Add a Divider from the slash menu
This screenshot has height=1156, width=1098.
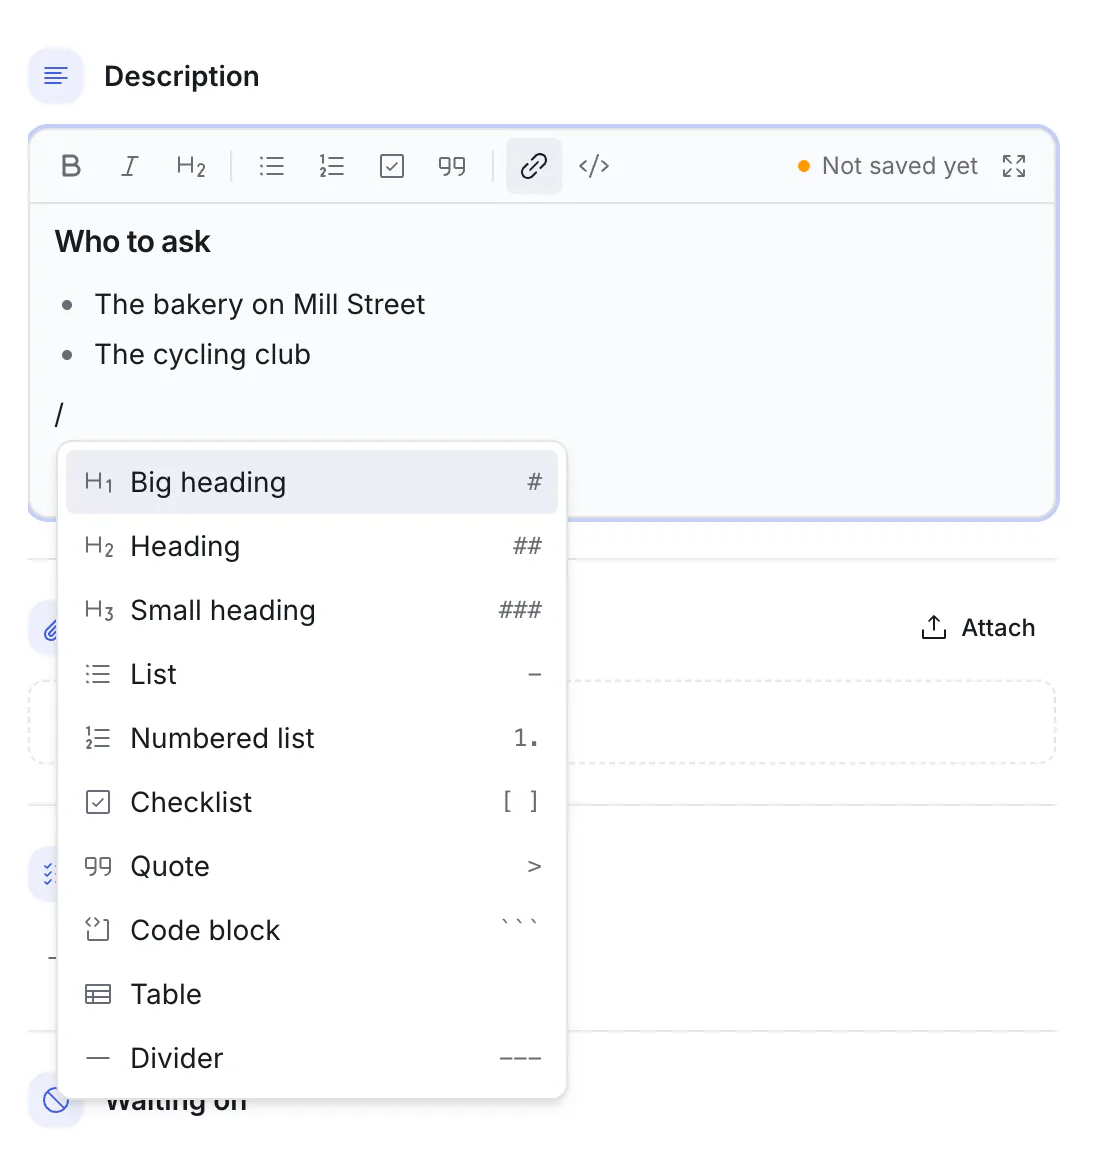pyautogui.click(x=312, y=1058)
